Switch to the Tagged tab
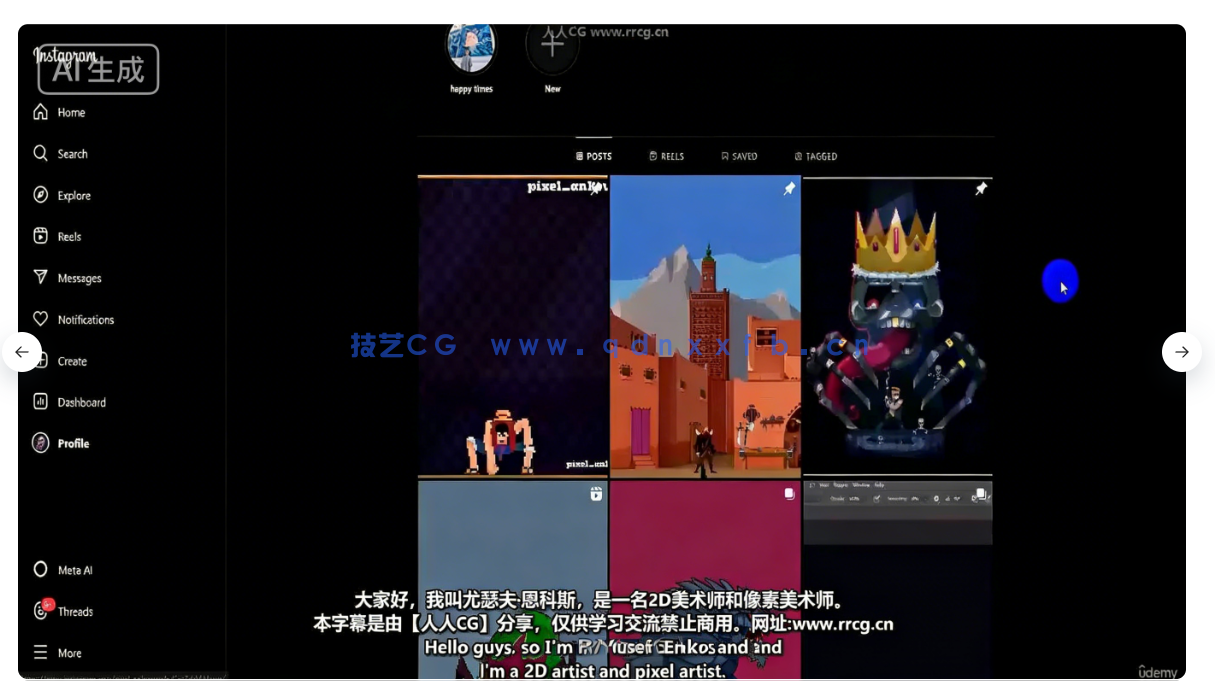1215x692 pixels. [x=816, y=157]
